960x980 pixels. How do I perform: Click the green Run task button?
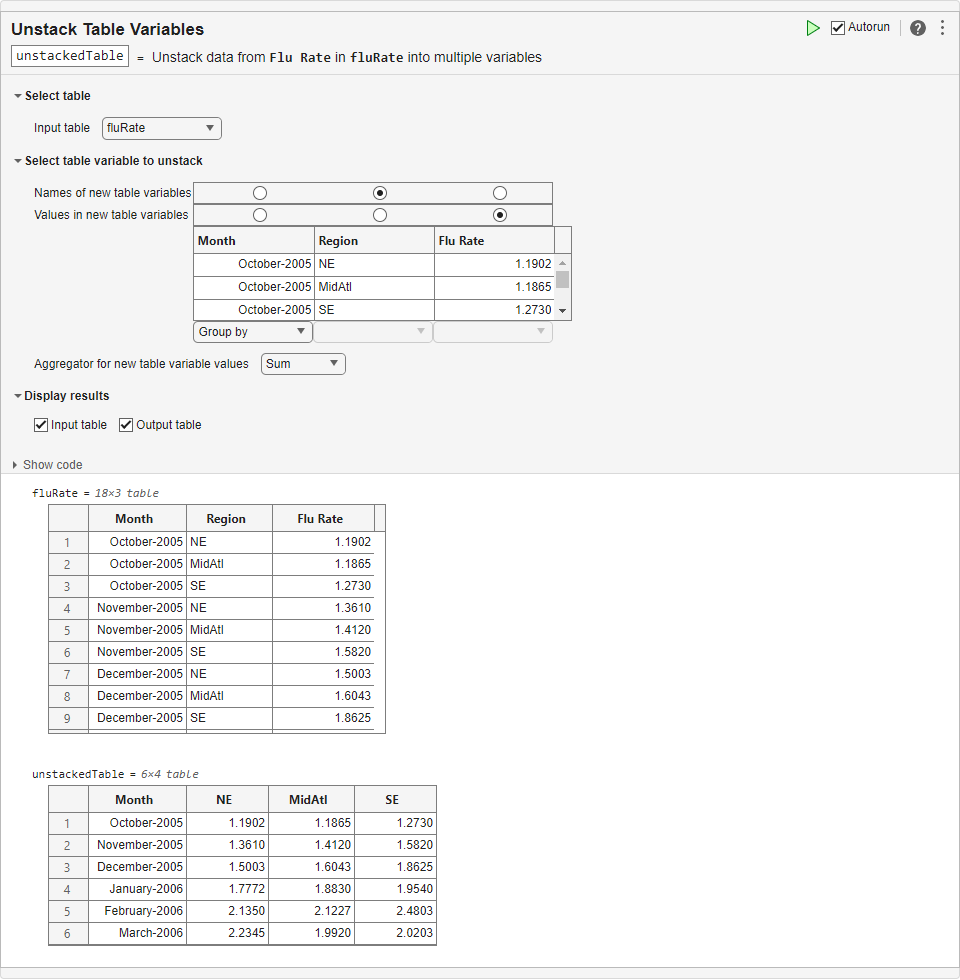tap(813, 28)
